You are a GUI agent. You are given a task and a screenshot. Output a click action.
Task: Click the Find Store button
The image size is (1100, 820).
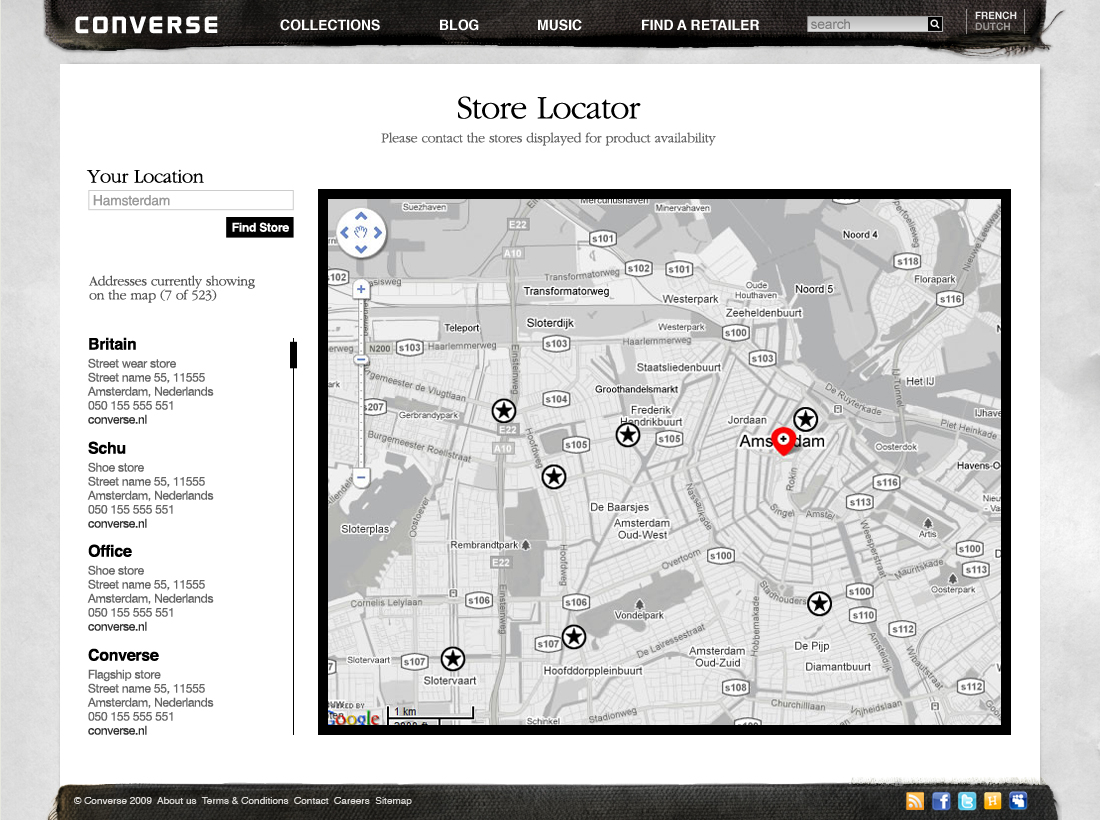[x=260, y=227]
